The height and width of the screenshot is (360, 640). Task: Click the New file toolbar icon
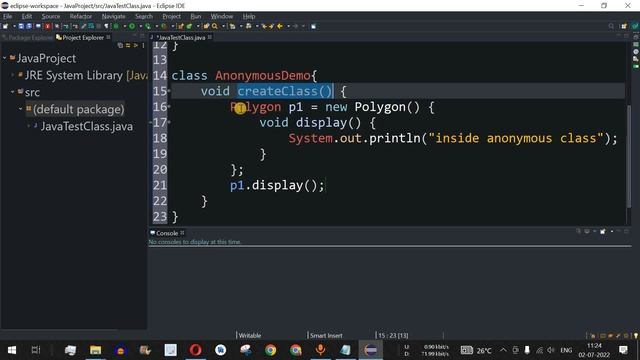[5, 26]
